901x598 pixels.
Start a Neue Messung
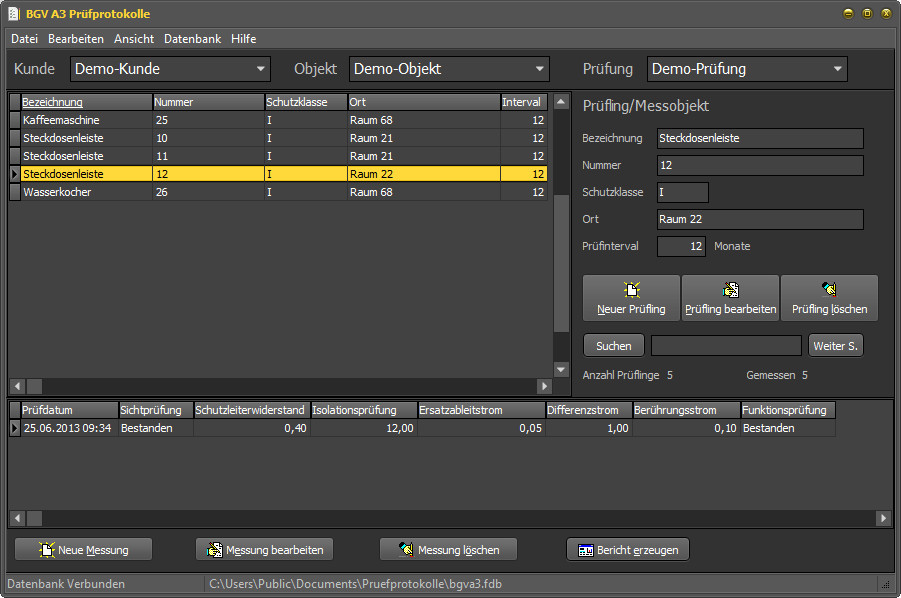point(83,549)
